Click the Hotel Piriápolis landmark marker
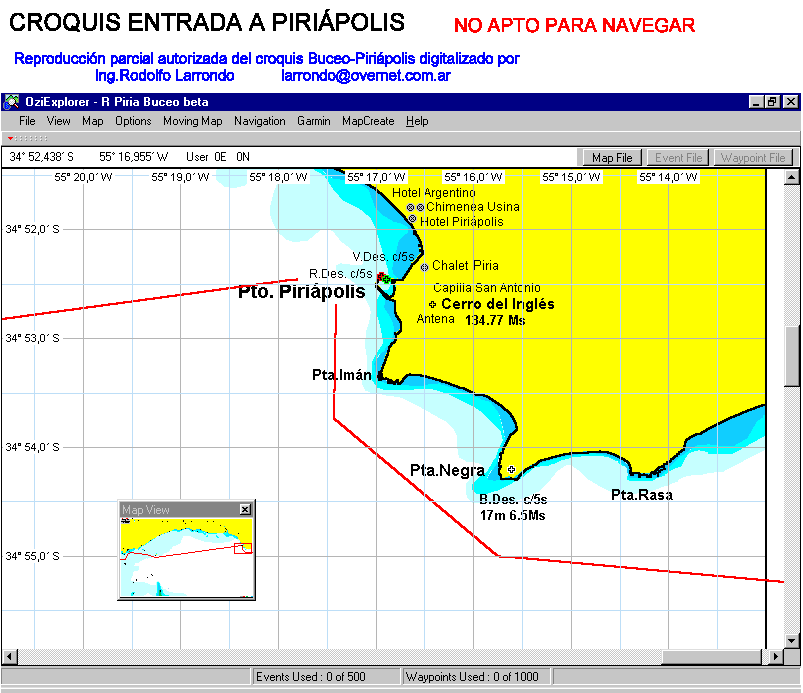803x693 pixels. (x=412, y=219)
